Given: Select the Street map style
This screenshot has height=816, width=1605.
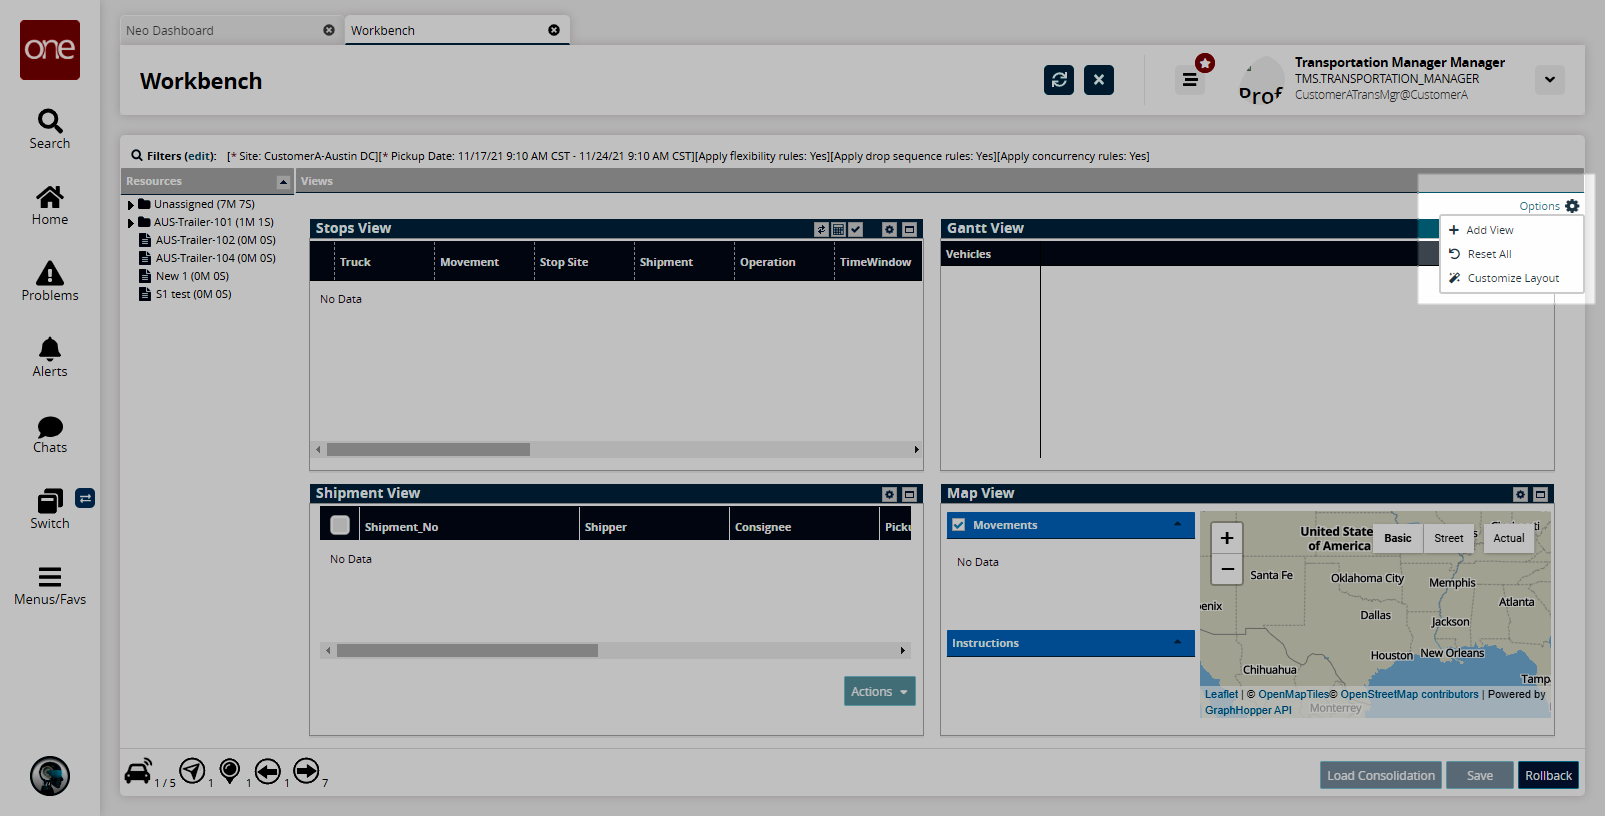Looking at the screenshot, I should coord(1449,538).
